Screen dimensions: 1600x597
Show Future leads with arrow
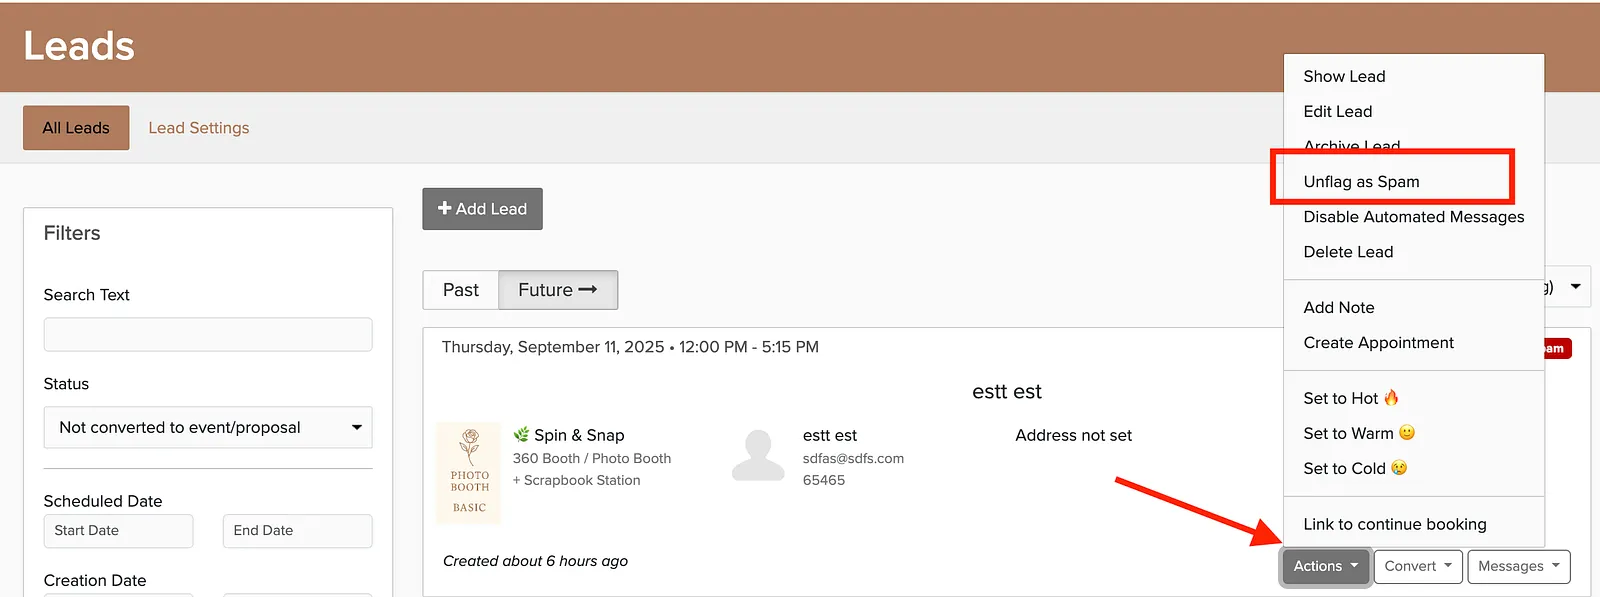558,290
